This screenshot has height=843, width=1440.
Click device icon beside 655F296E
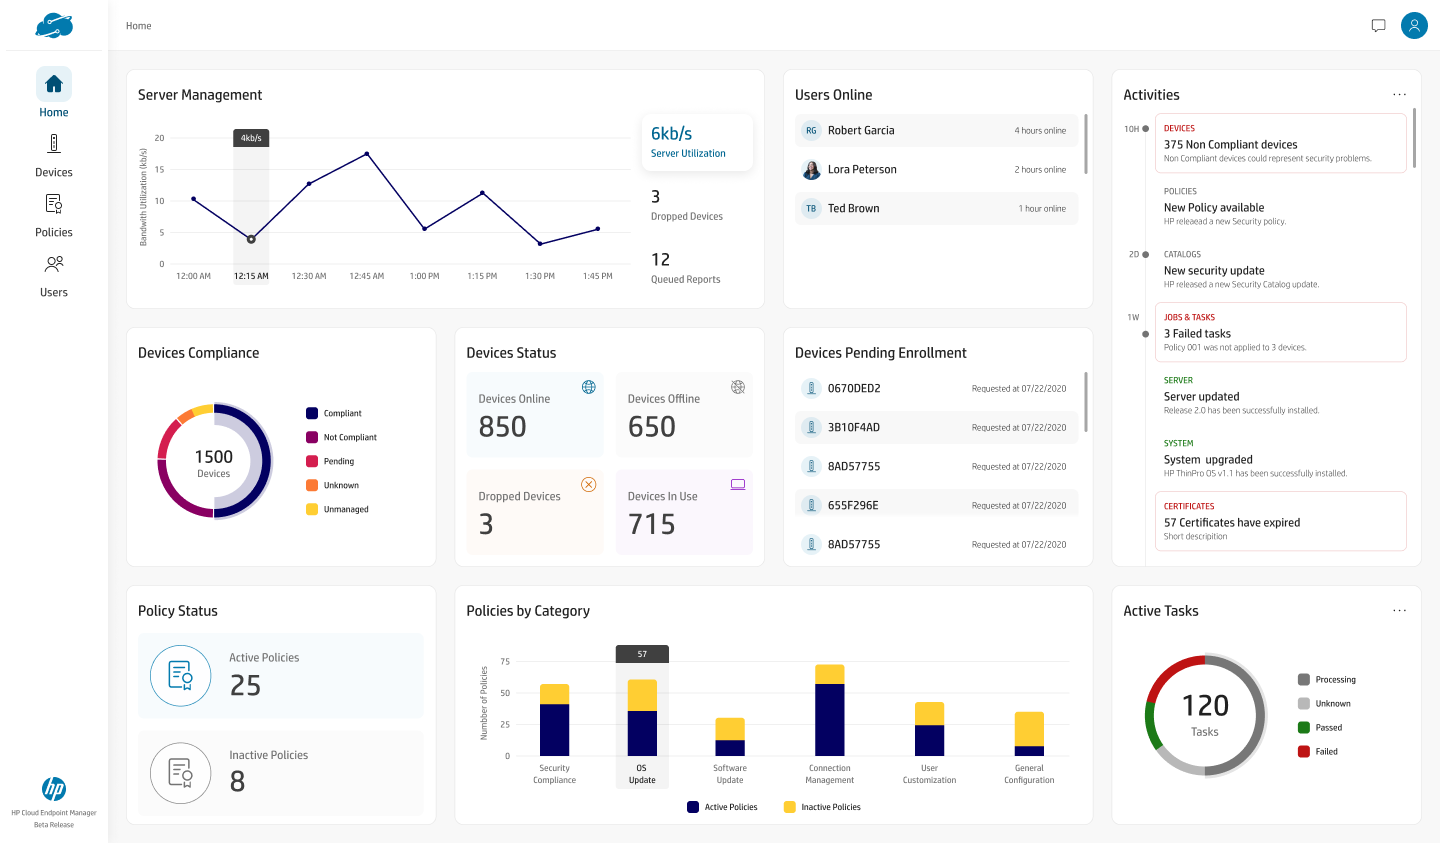(x=811, y=506)
